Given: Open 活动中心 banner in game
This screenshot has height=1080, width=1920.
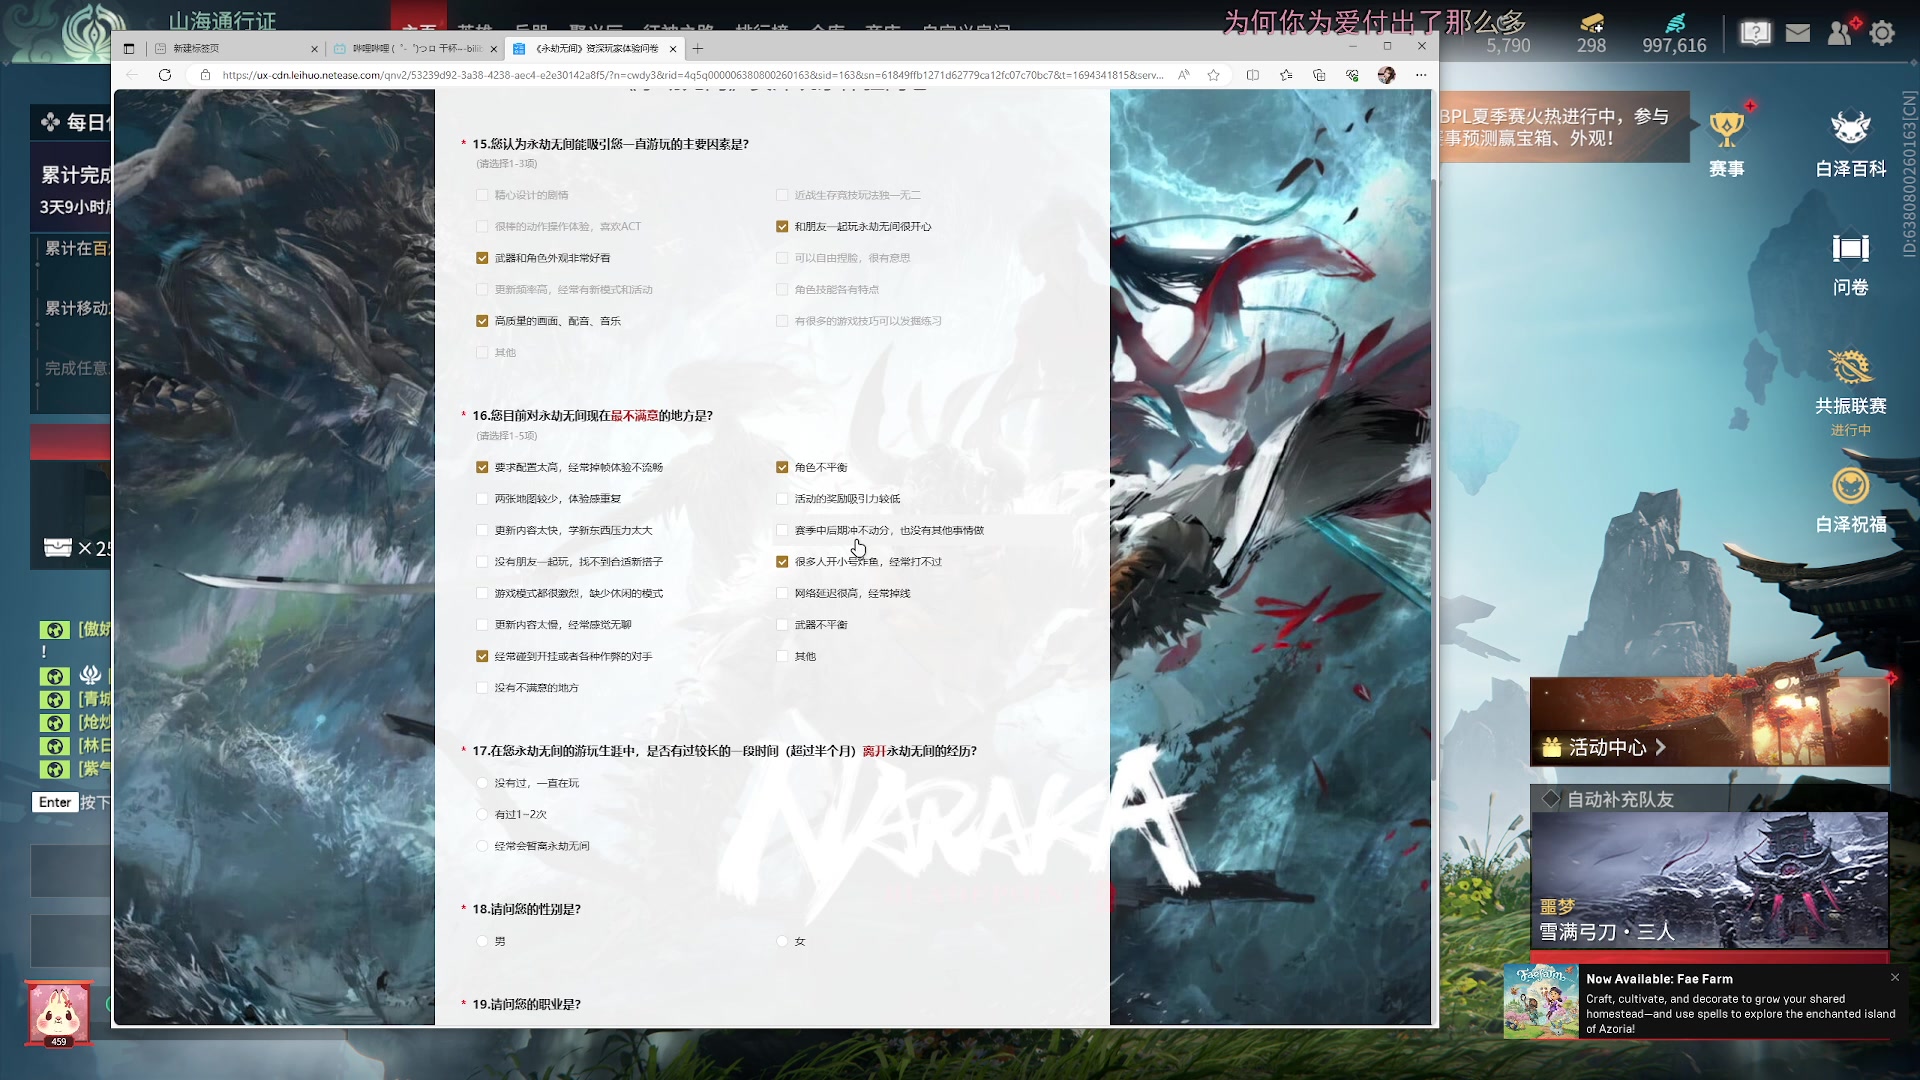Looking at the screenshot, I should pyautogui.click(x=1709, y=722).
